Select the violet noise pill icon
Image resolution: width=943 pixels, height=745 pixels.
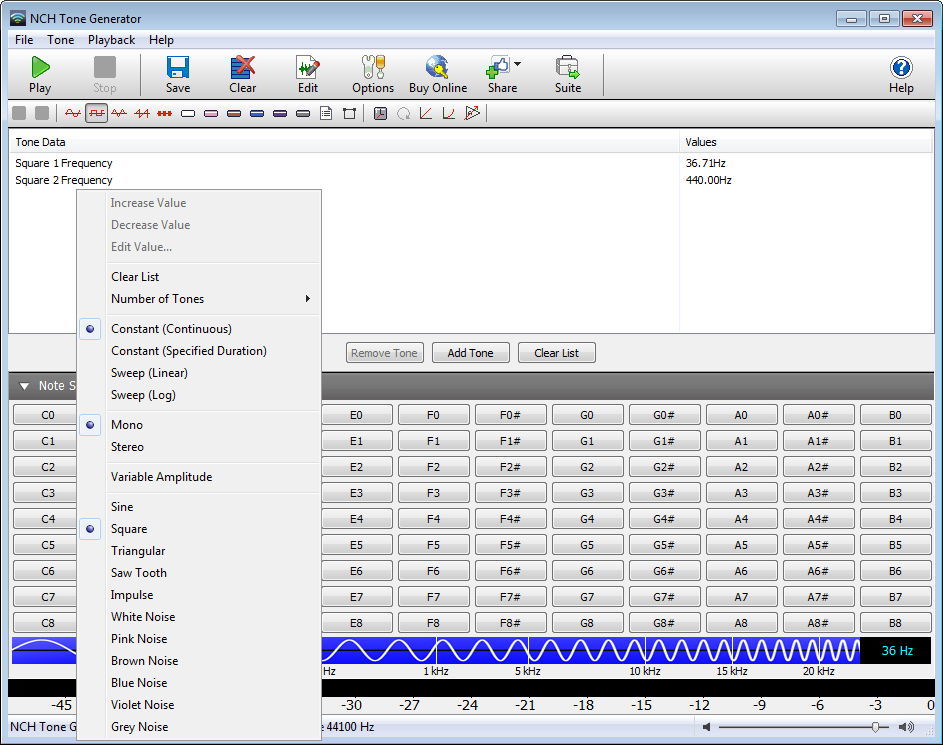pyautogui.click(x=280, y=113)
